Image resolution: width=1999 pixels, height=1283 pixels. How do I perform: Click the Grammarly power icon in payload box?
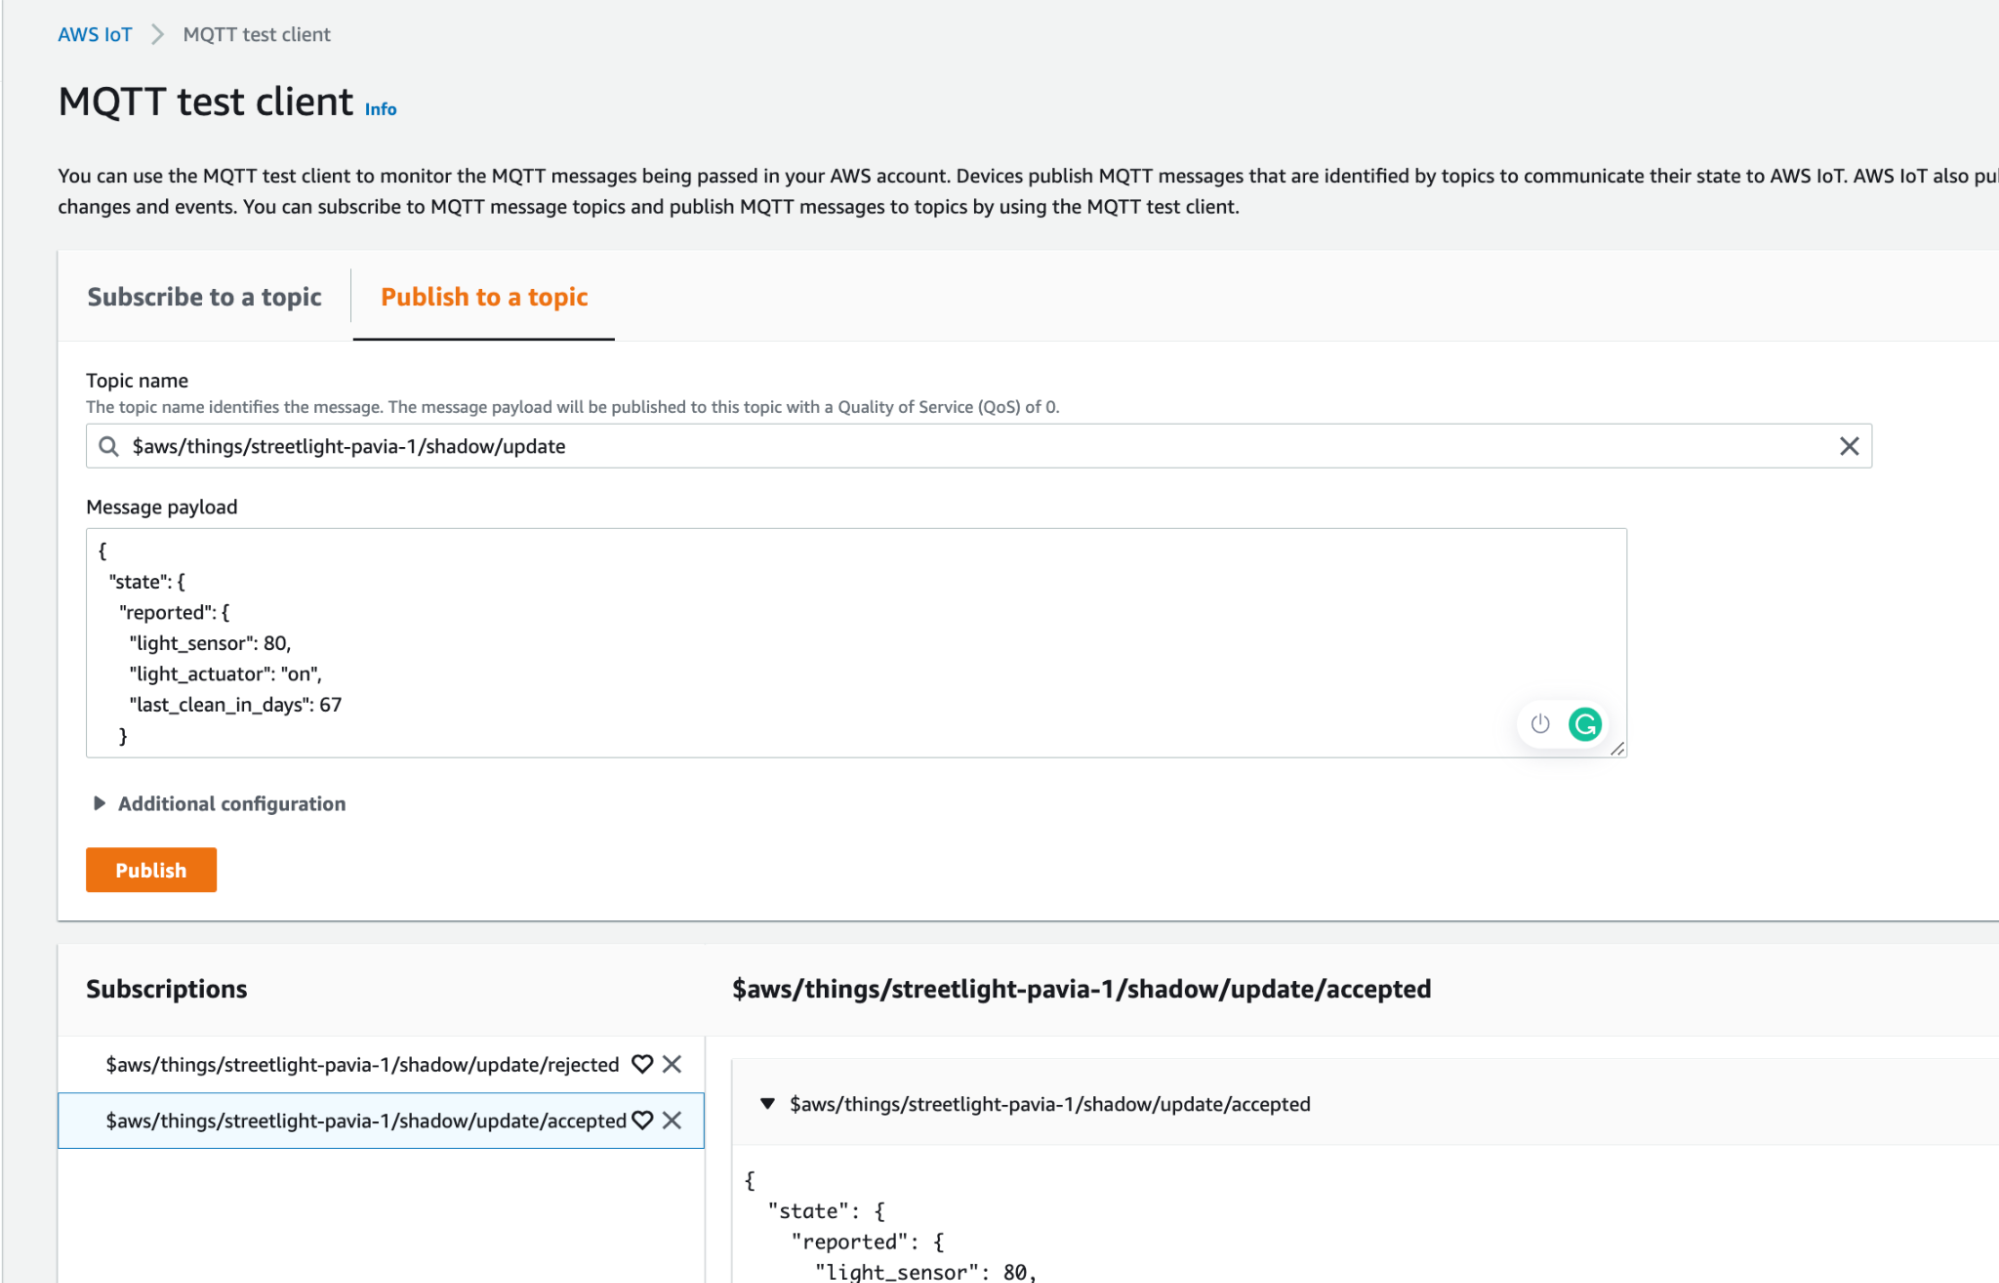pyautogui.click(x=1540, y=724)
